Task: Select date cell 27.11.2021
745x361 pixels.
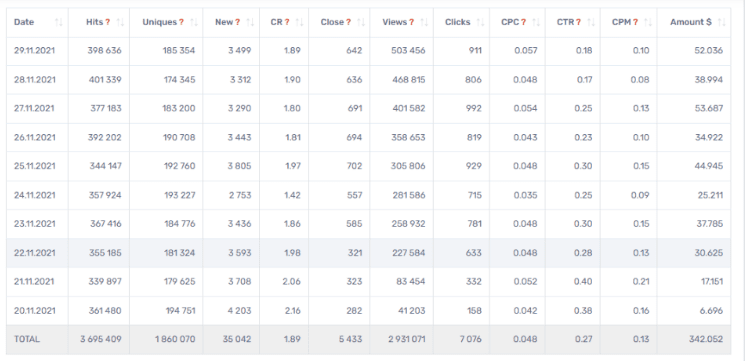Action: (35, 108)
